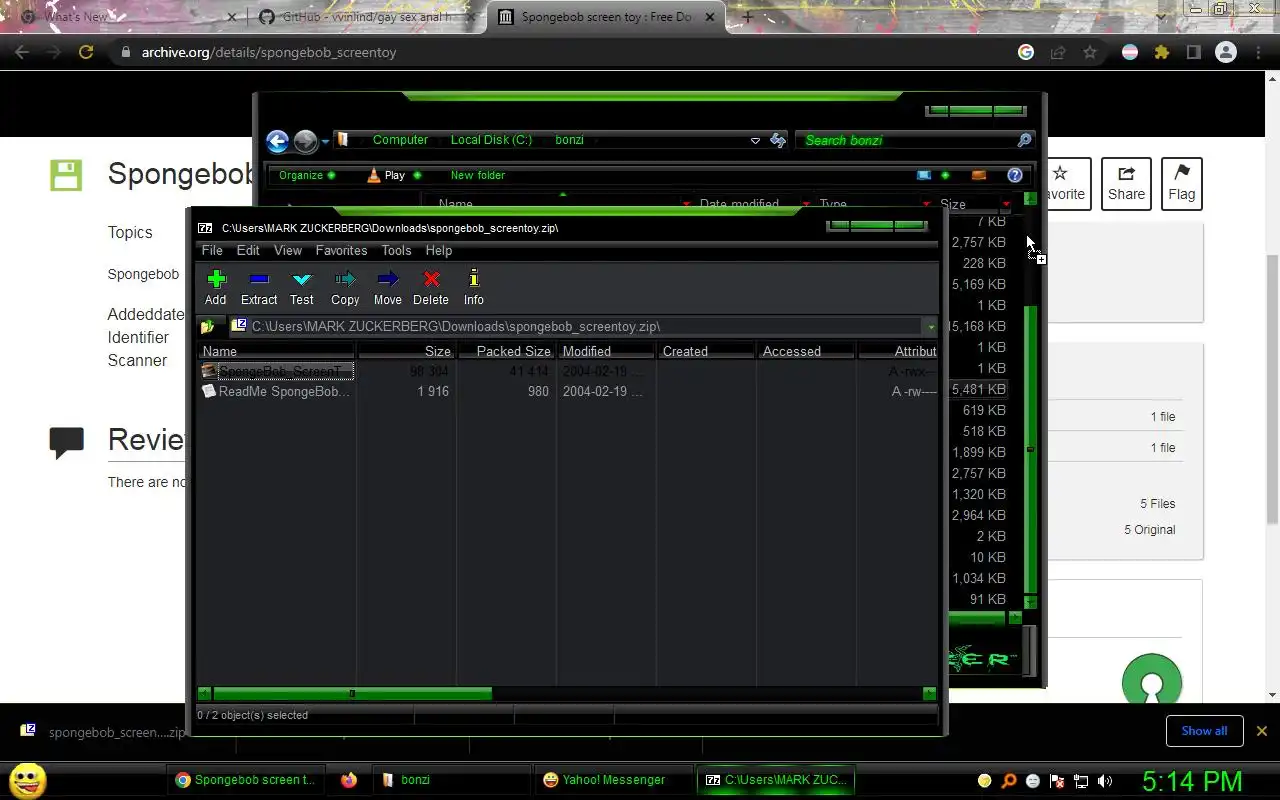Screen dimensions: 1280x800
Task: Open a new Chrome tab
Action: coord(747,17)
